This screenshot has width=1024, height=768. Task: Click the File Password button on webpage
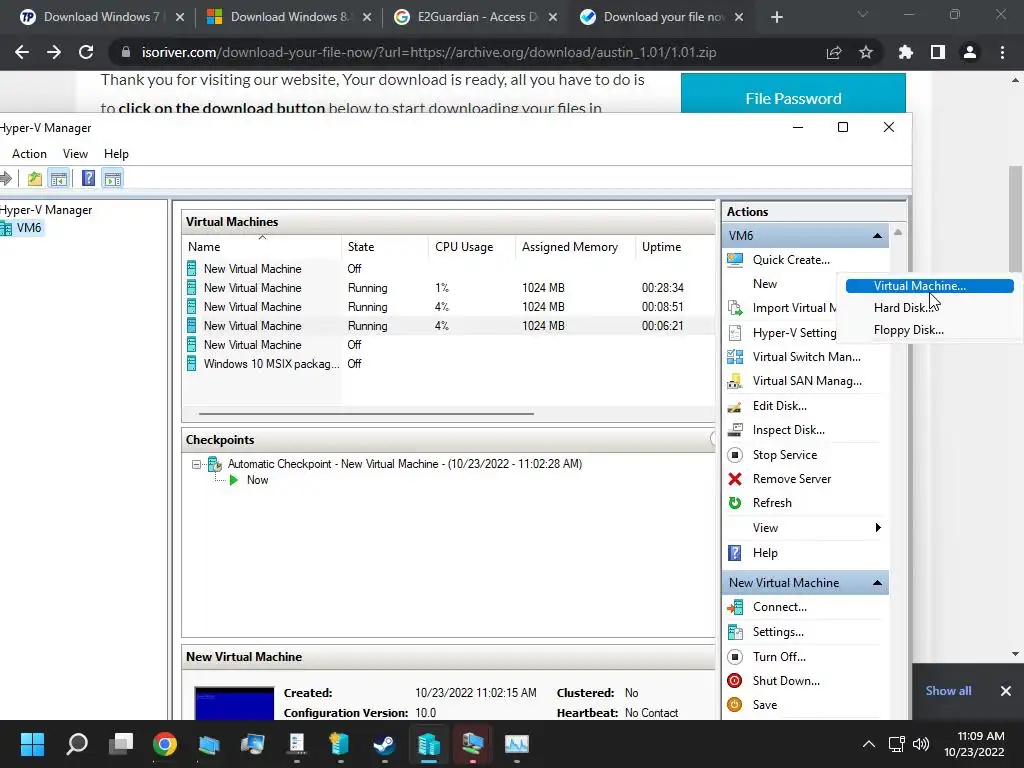pyautogui.click(x=793, y=98)
